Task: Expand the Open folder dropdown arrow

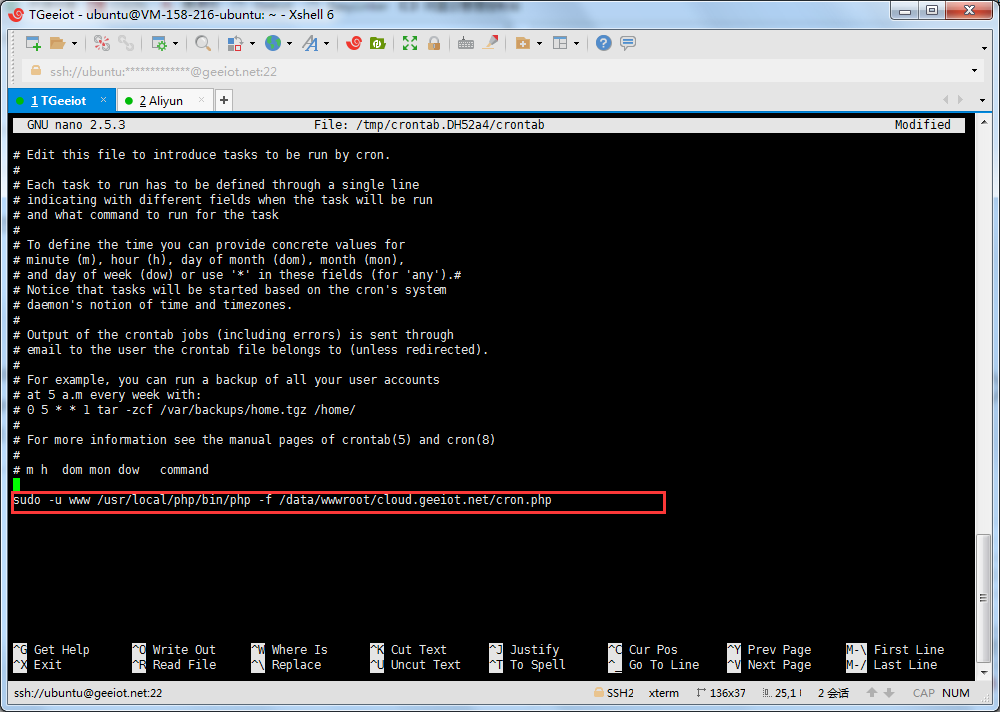Action: (74, 44)
